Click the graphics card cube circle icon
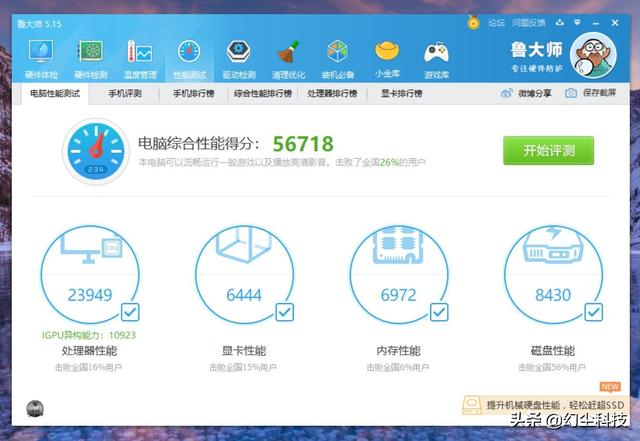 point(244,274)
